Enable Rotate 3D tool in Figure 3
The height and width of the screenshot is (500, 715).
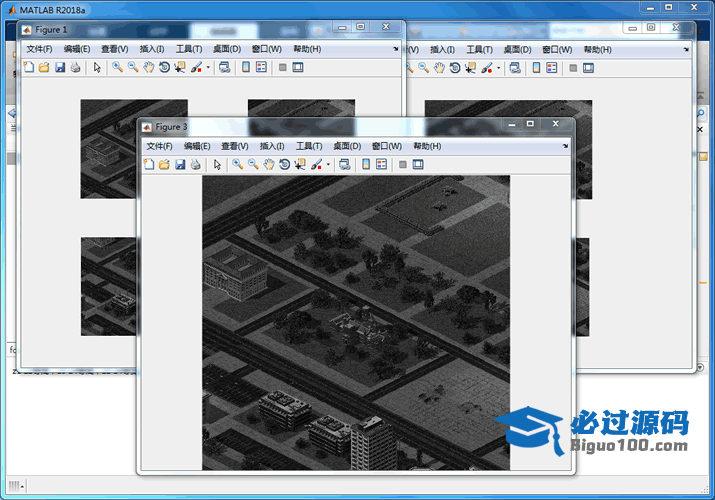tap(285, 165)
